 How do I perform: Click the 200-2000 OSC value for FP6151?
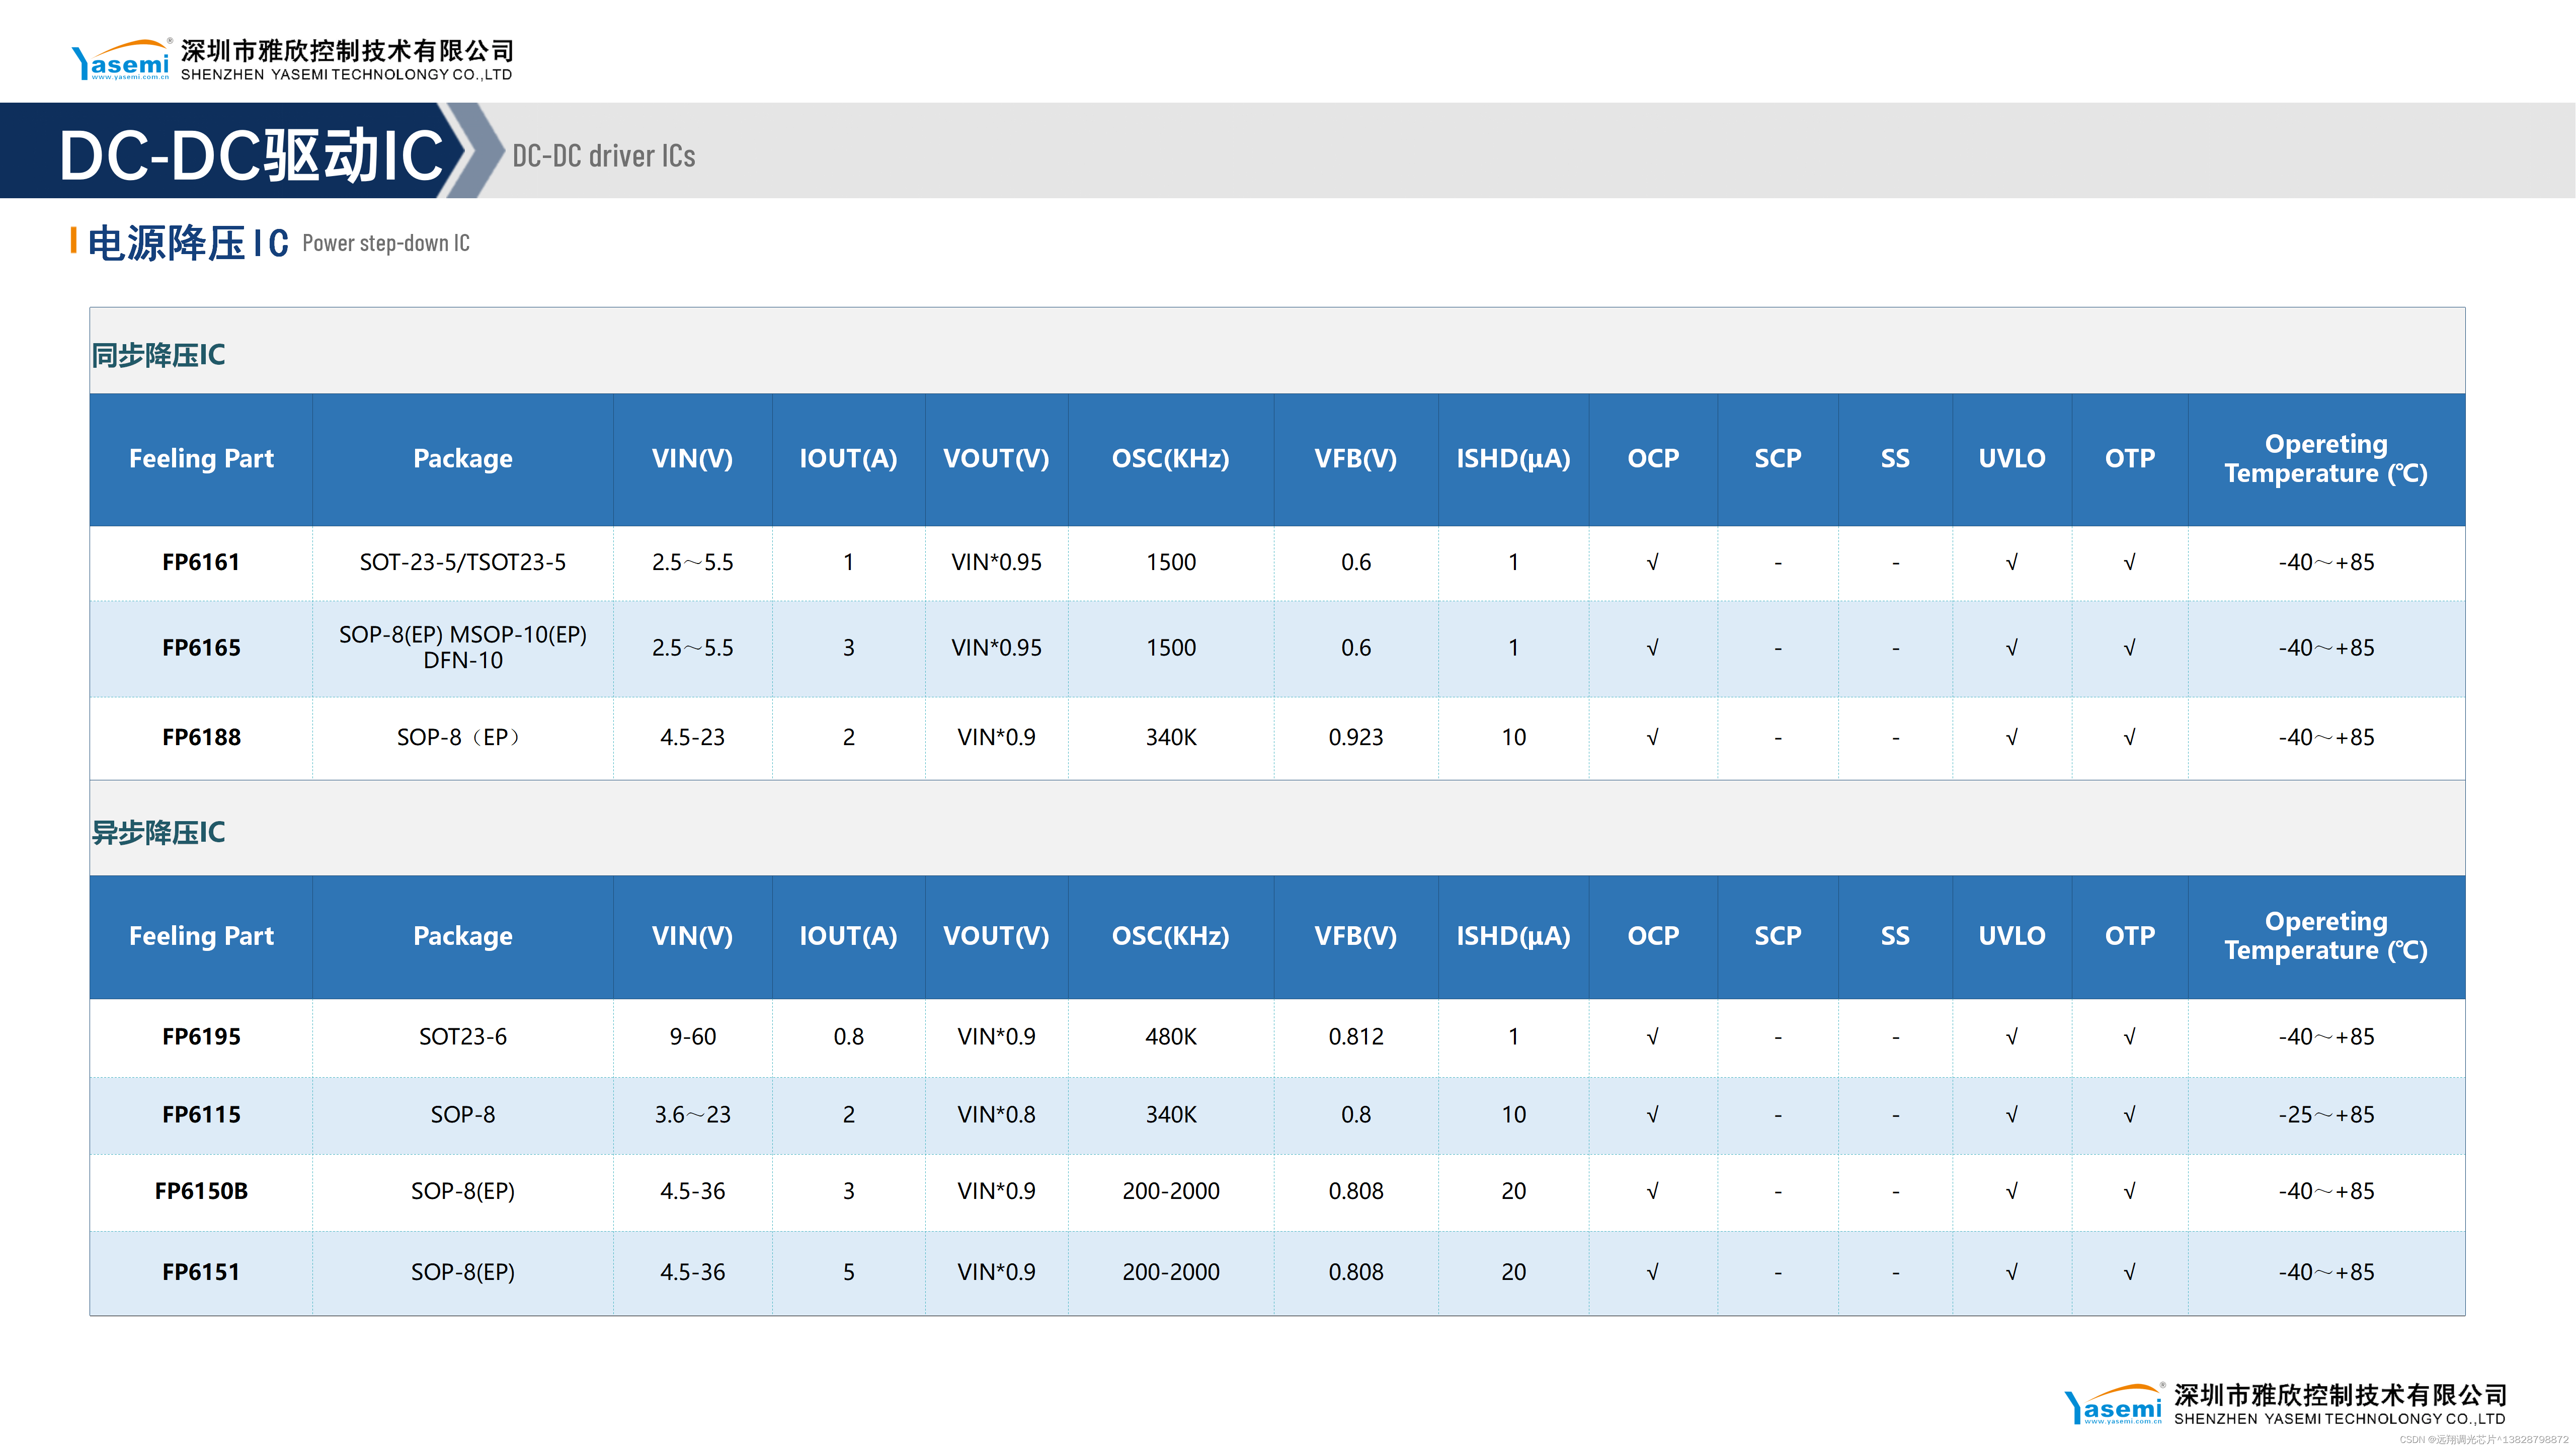(1170, 1272)
